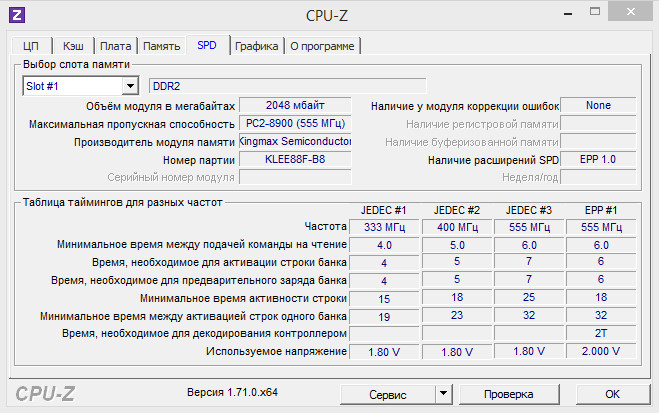The height and width of the screenshot is (413, 659).
Task: Click the JEDEC #2 column header
Action: click(457, 210)
